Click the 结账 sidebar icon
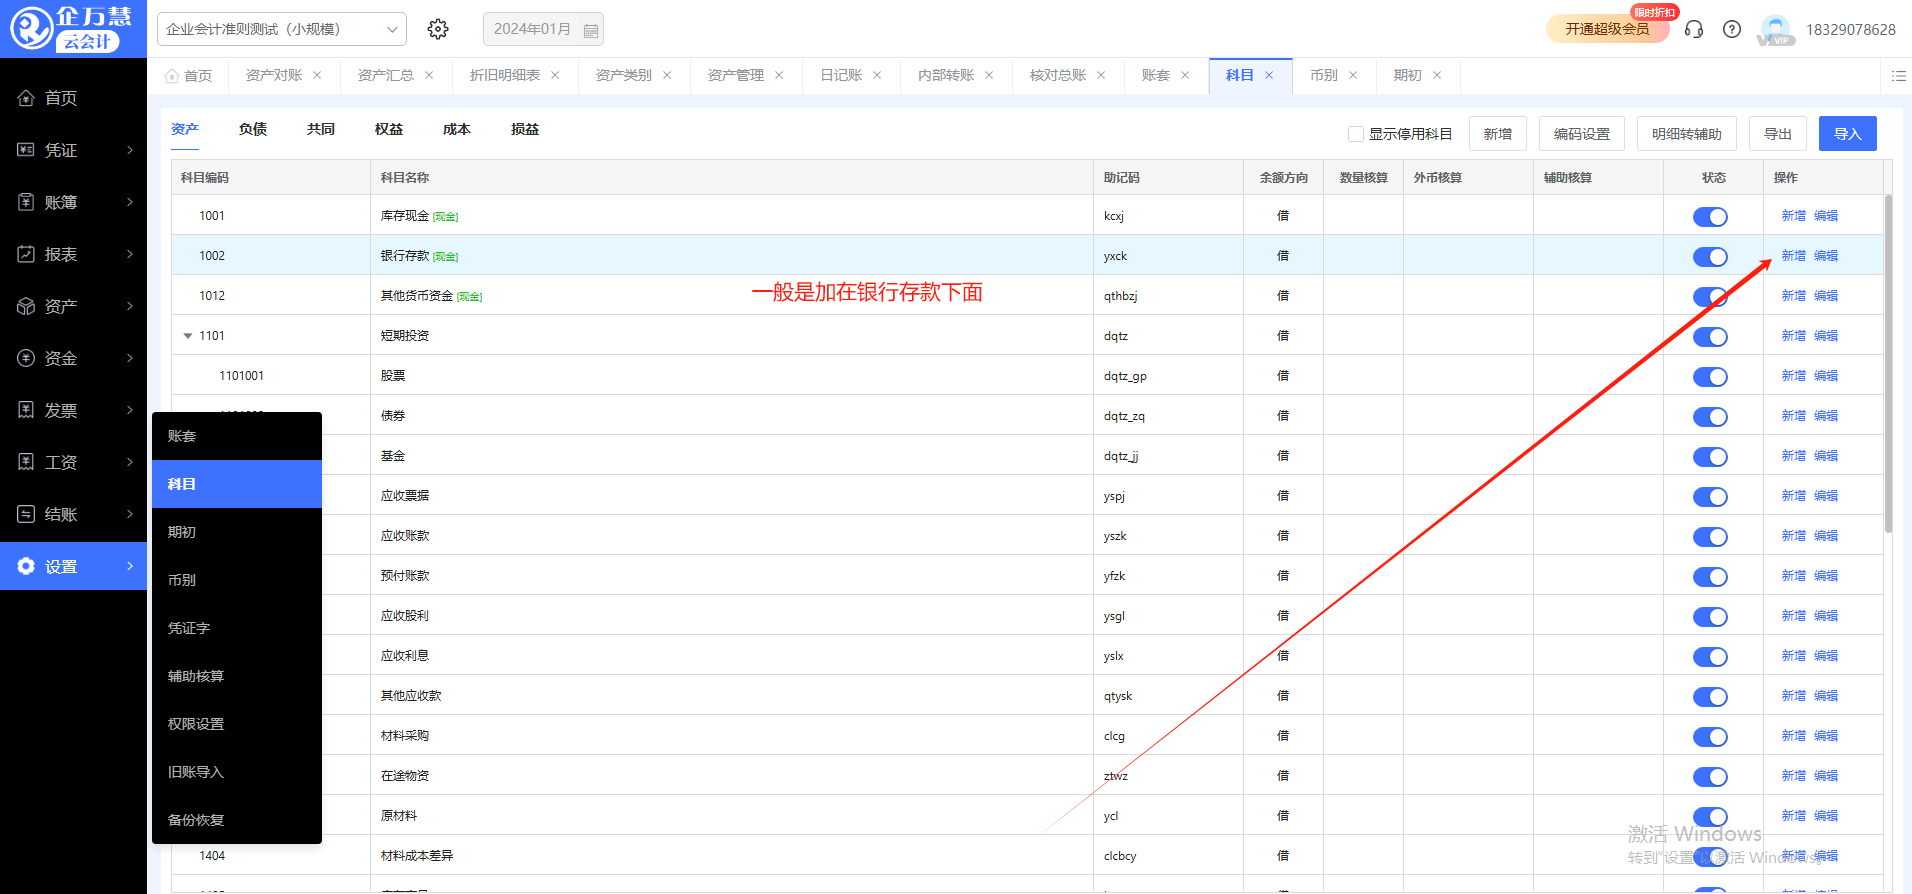1912x894 pixels. (x=26, y=514)
